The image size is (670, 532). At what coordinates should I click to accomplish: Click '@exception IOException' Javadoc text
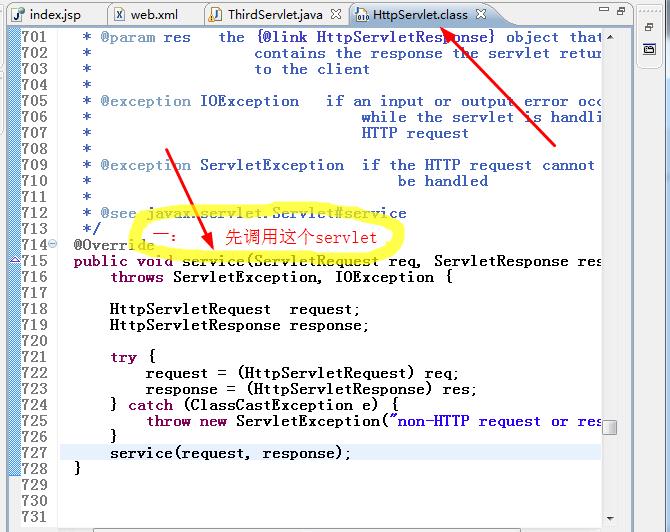coord(200,101)
